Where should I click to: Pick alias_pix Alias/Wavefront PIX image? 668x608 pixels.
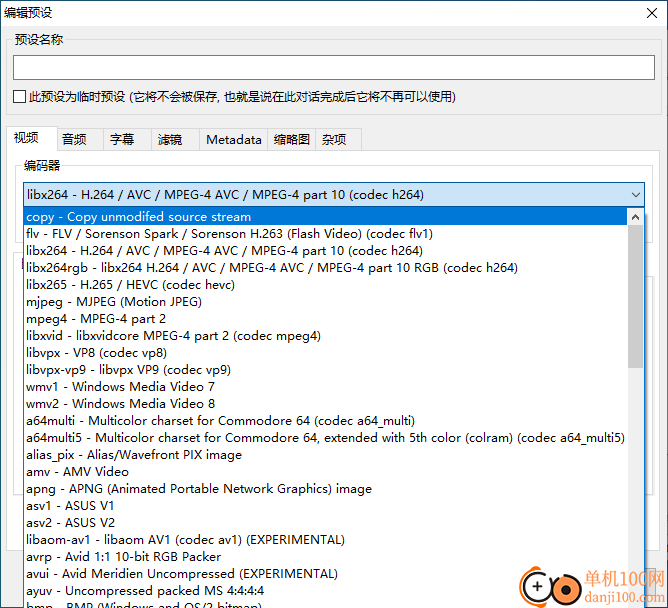pos(325,455)
